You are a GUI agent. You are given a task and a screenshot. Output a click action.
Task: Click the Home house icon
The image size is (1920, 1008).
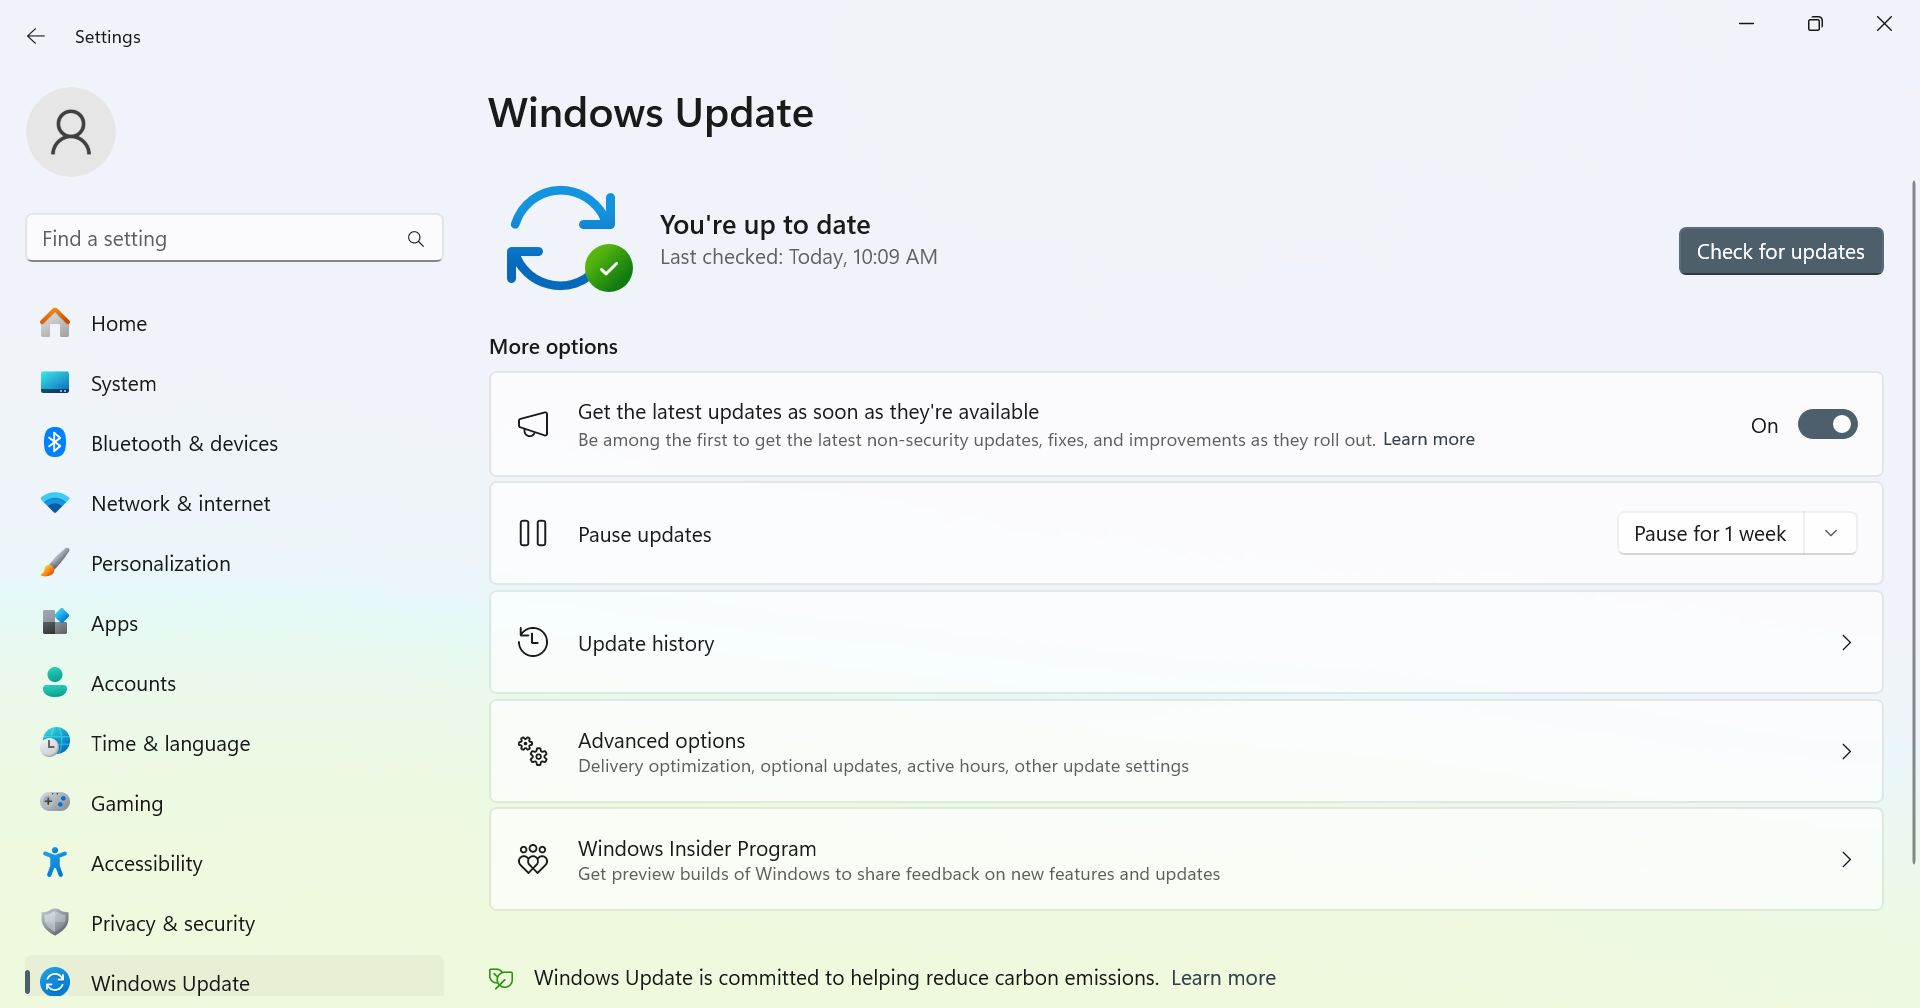(x=55, y=323)
